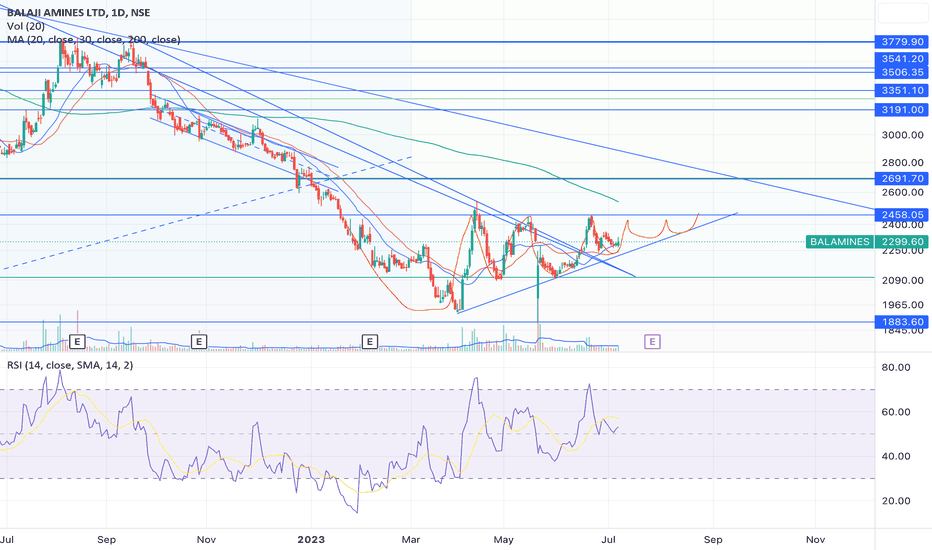Click the RSI 60.00 scale value
Image resolution: width=932 pixels, height=550 pixels.
896,412
